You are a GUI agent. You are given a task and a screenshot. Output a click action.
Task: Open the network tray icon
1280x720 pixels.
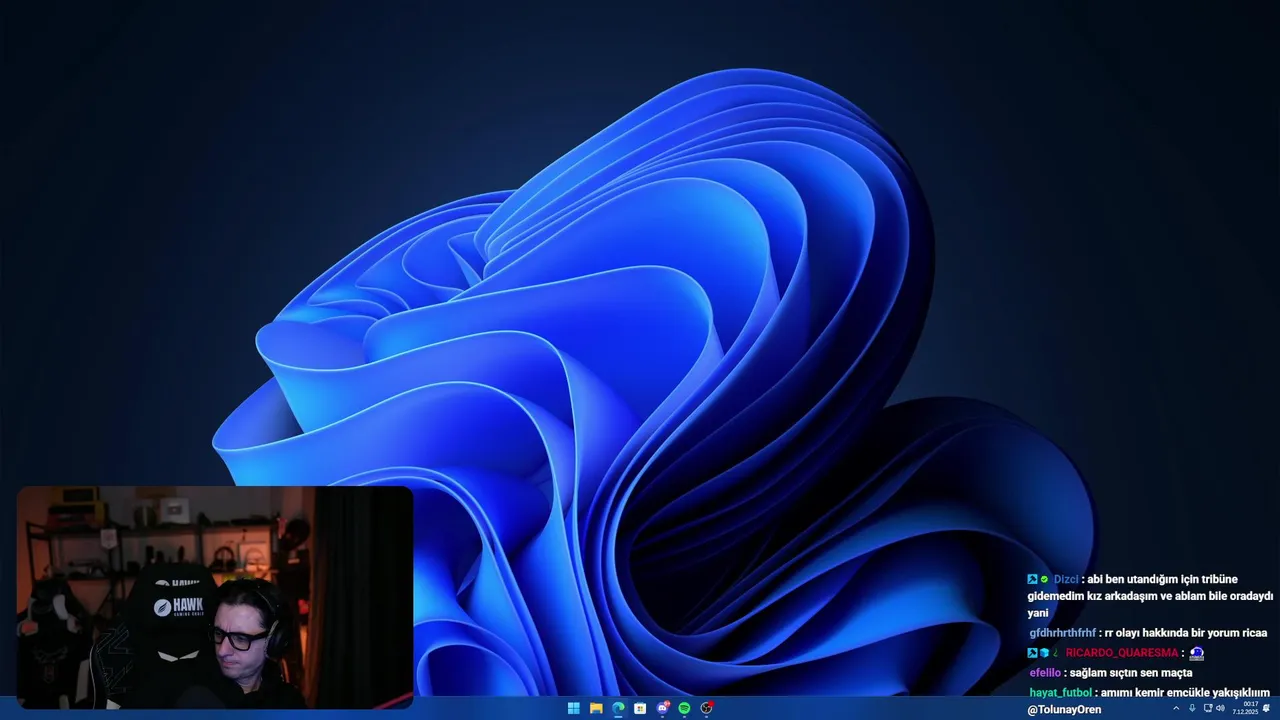pos(1208,708)
